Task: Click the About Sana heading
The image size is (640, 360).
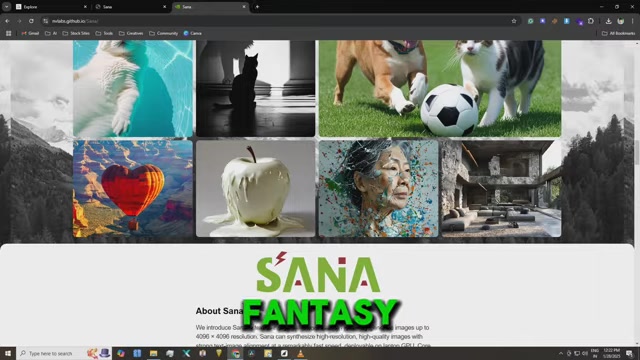Action: [219, 311]
